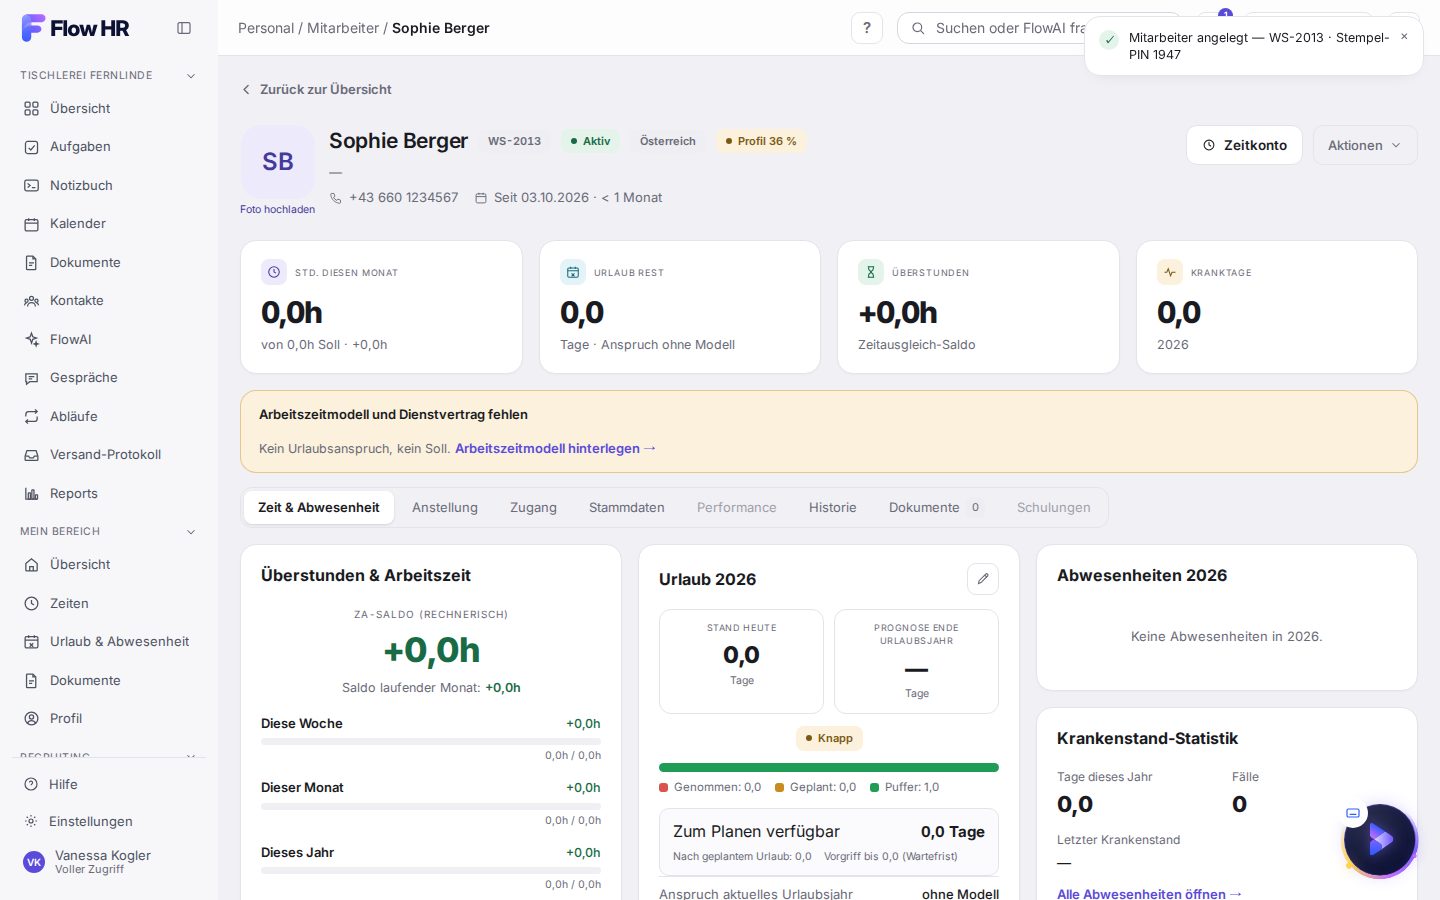The width and height of the screenshot is (1440, 900).
Task: Launch FlowAI from the sidebar
Action: [x=109, y=339]
